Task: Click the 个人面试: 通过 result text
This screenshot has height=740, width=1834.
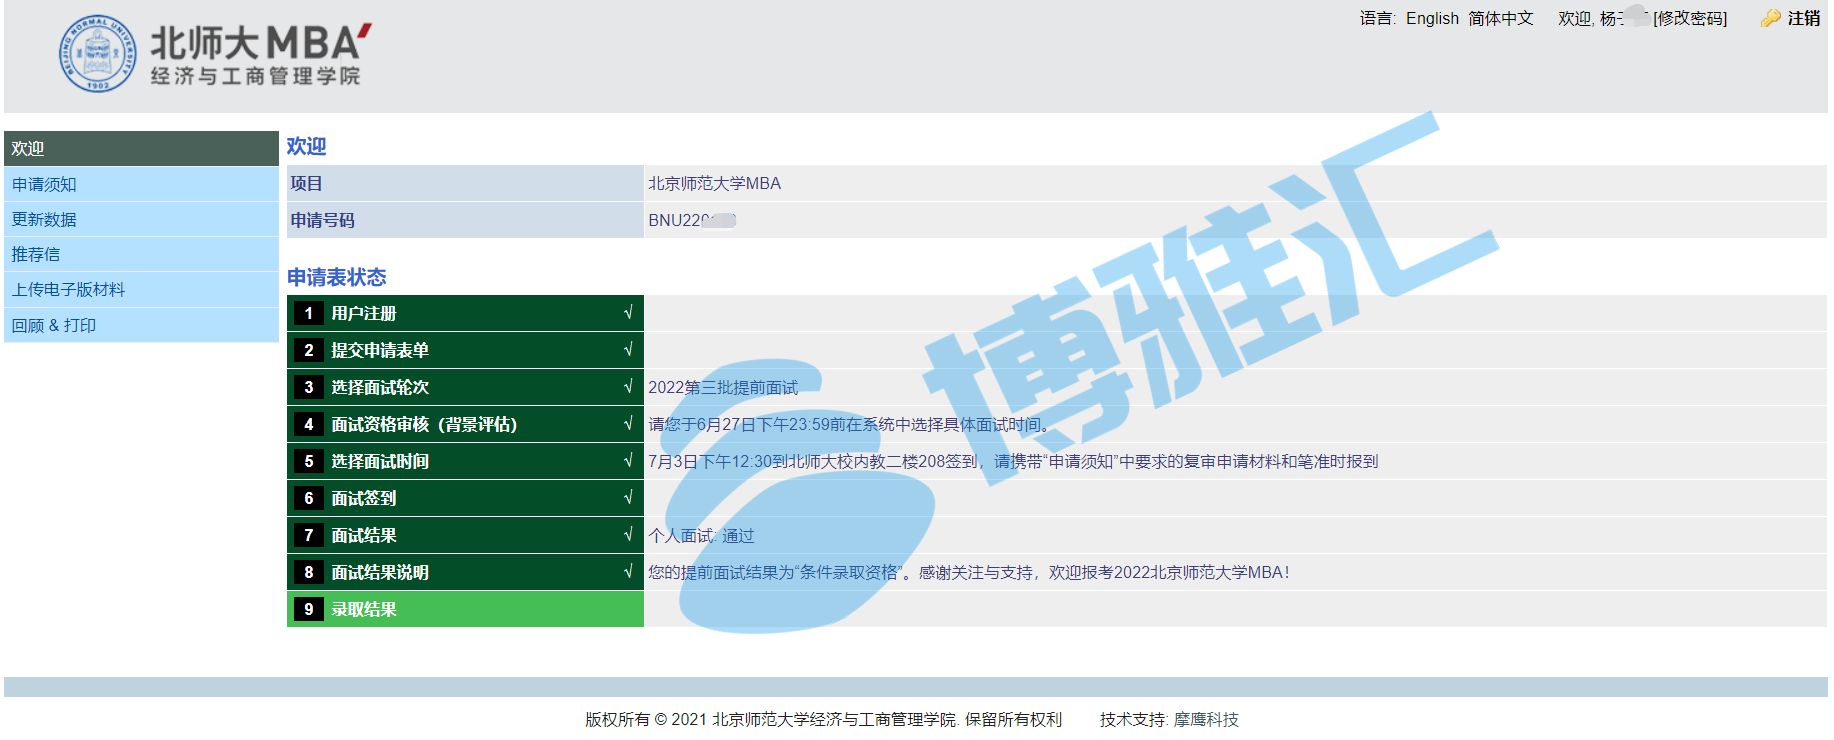Action: [701, 536]
